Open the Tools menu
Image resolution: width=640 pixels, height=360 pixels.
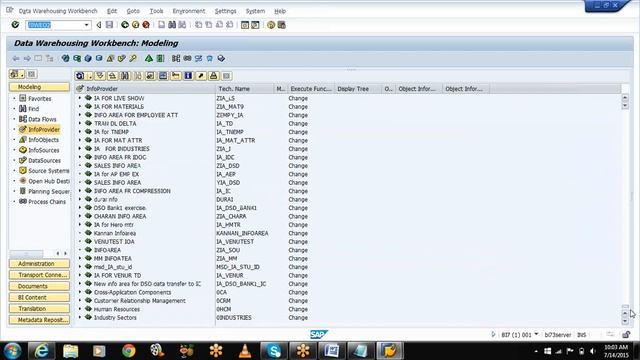pyautogui.click(x=156, y=11)
